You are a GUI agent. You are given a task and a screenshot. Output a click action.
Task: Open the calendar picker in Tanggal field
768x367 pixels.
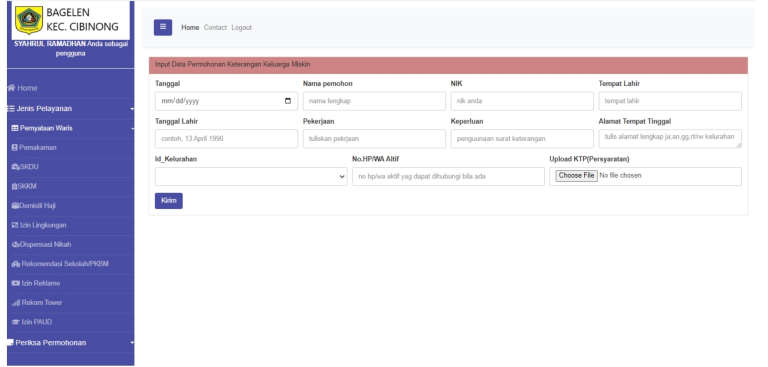pos(288,101)
